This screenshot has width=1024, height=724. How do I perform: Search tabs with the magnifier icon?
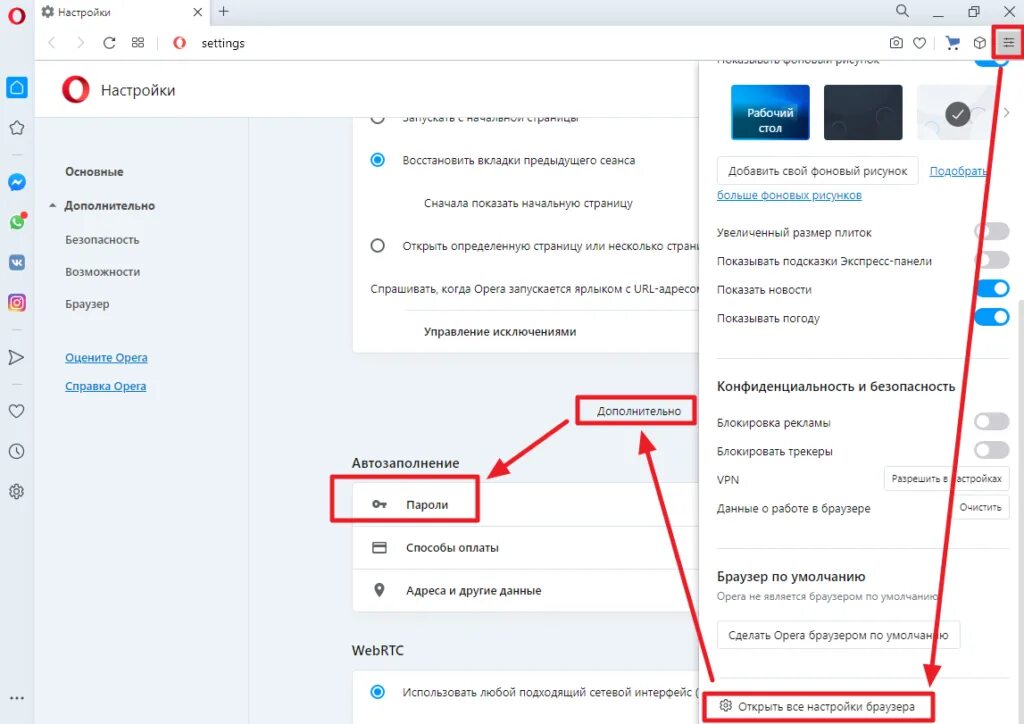pos(902,11)
